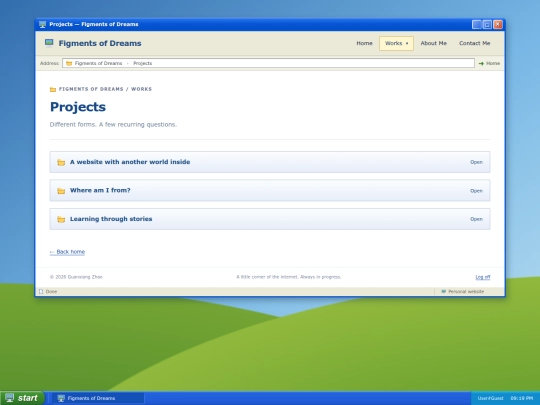Click the monitor icon beside Figments of Dreams heading
This screenshot has height=405, width=540.
(x=49, y=43)
